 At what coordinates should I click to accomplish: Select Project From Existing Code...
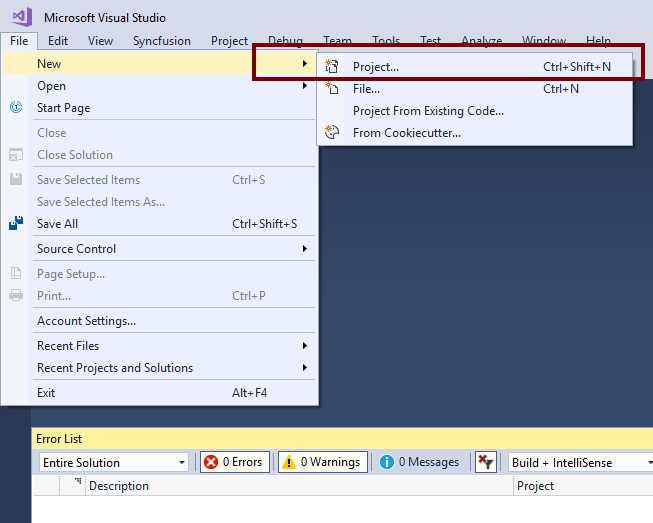coord(474,111)
